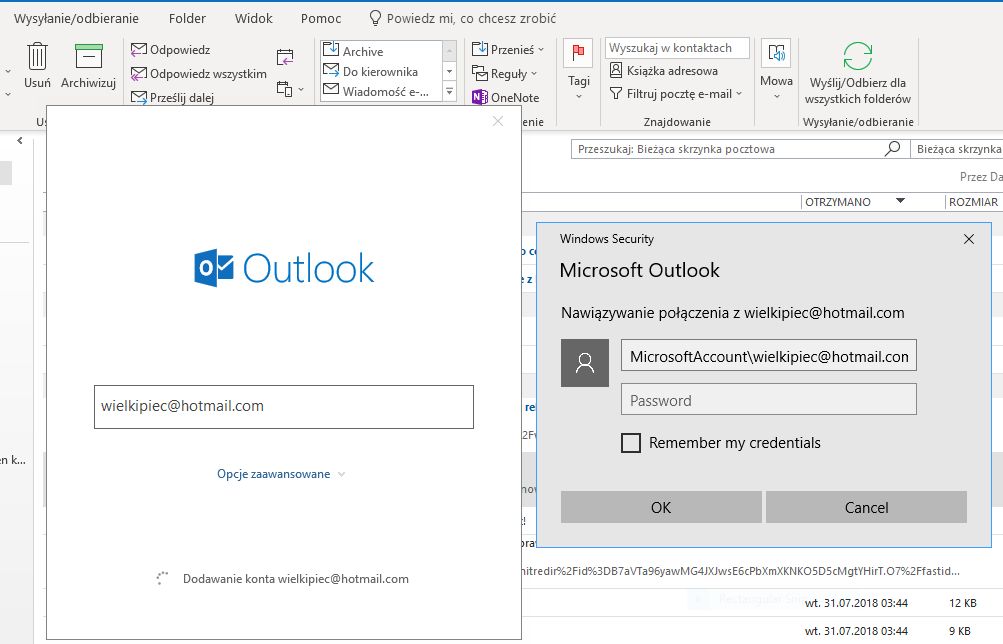Close the Outlook add account dialog
The image size is (1003, 644).
click(x=498, y=121)
